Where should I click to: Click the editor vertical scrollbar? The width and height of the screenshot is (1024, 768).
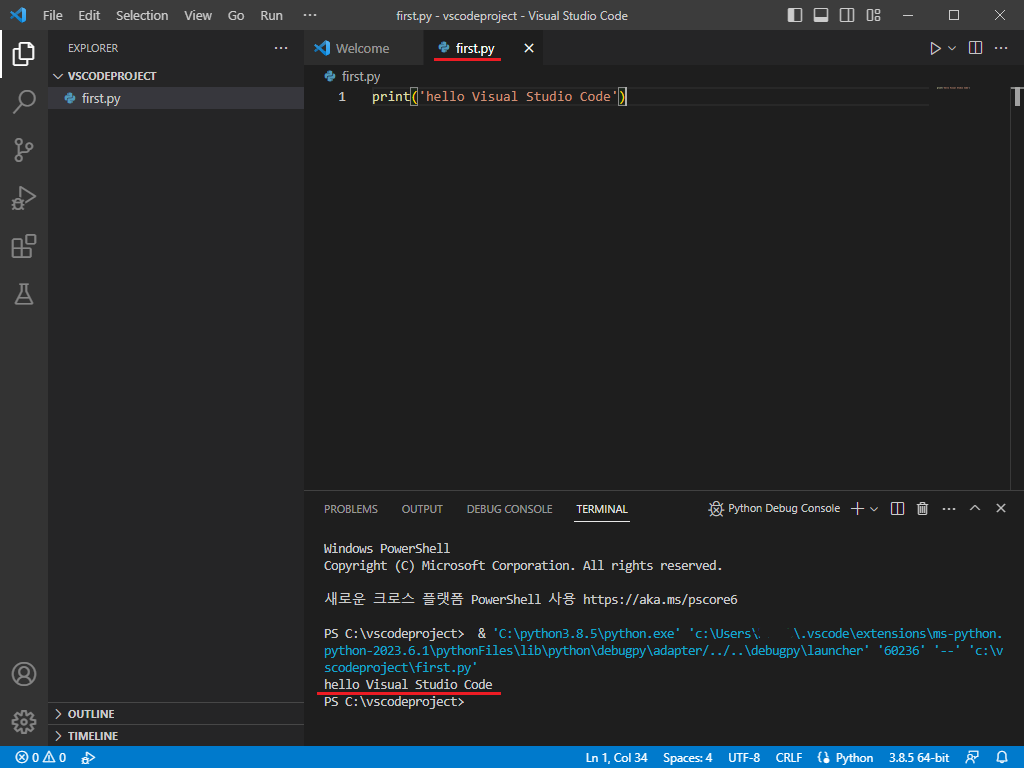[1017, 97]
